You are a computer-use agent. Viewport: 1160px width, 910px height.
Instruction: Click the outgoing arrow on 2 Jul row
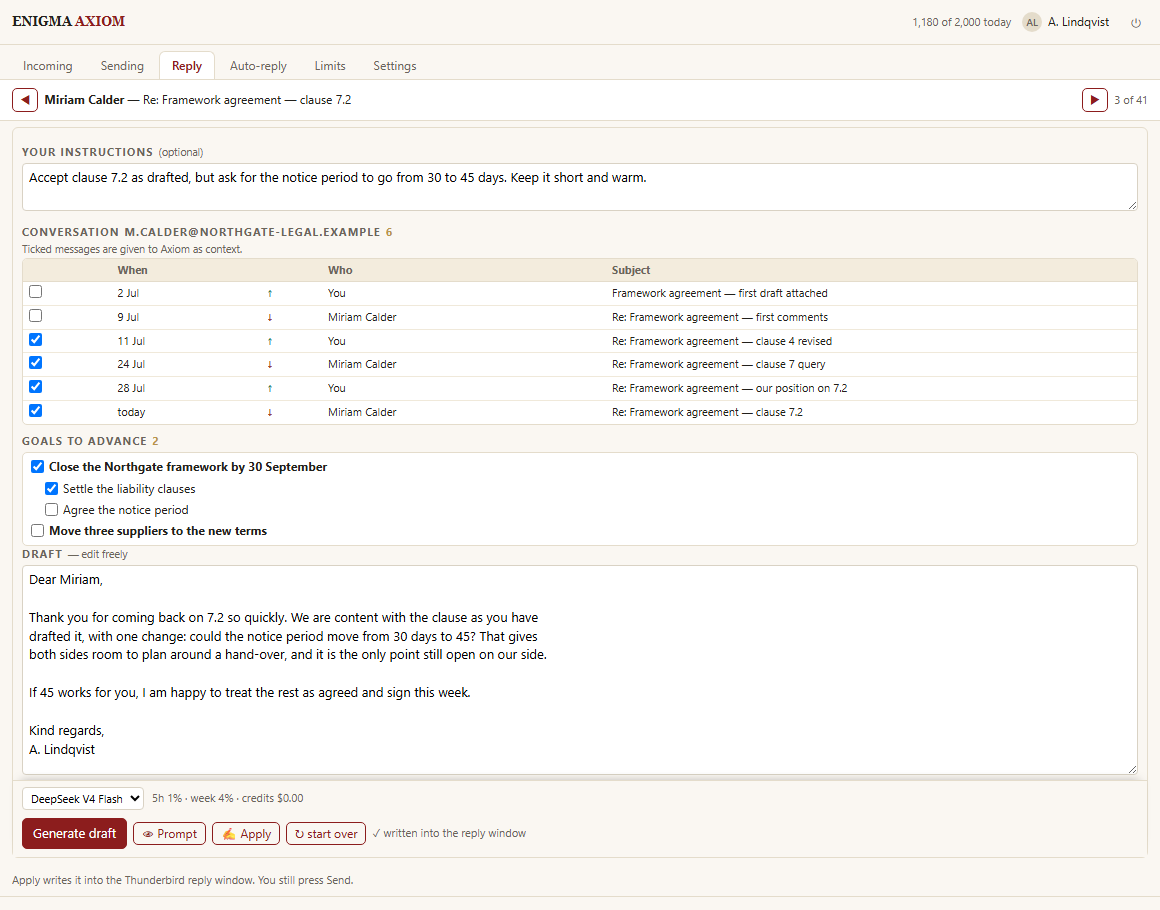tap(269, 293)
